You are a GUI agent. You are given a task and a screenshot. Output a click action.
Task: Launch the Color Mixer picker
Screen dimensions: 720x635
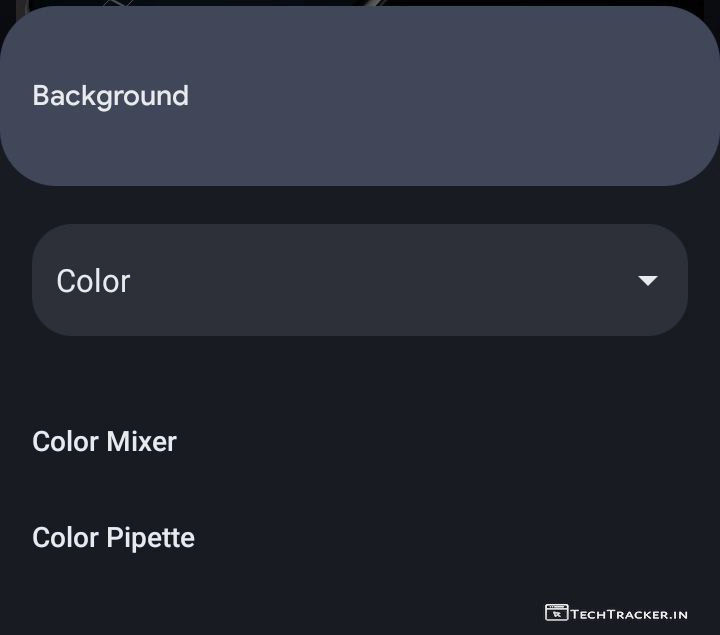pyautogui.click(x=104, y=441)
